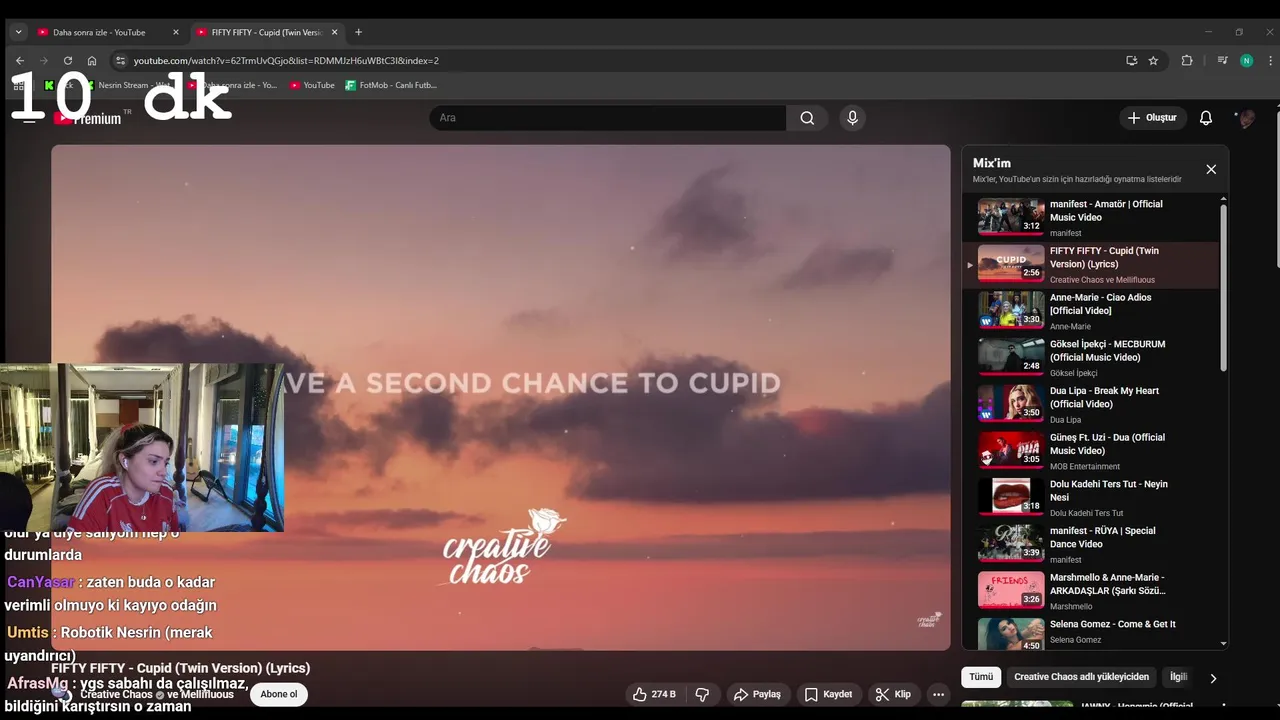The image size is (1280, 720).
Task: Click the video player to pause
Action: [x=501, y=397]
